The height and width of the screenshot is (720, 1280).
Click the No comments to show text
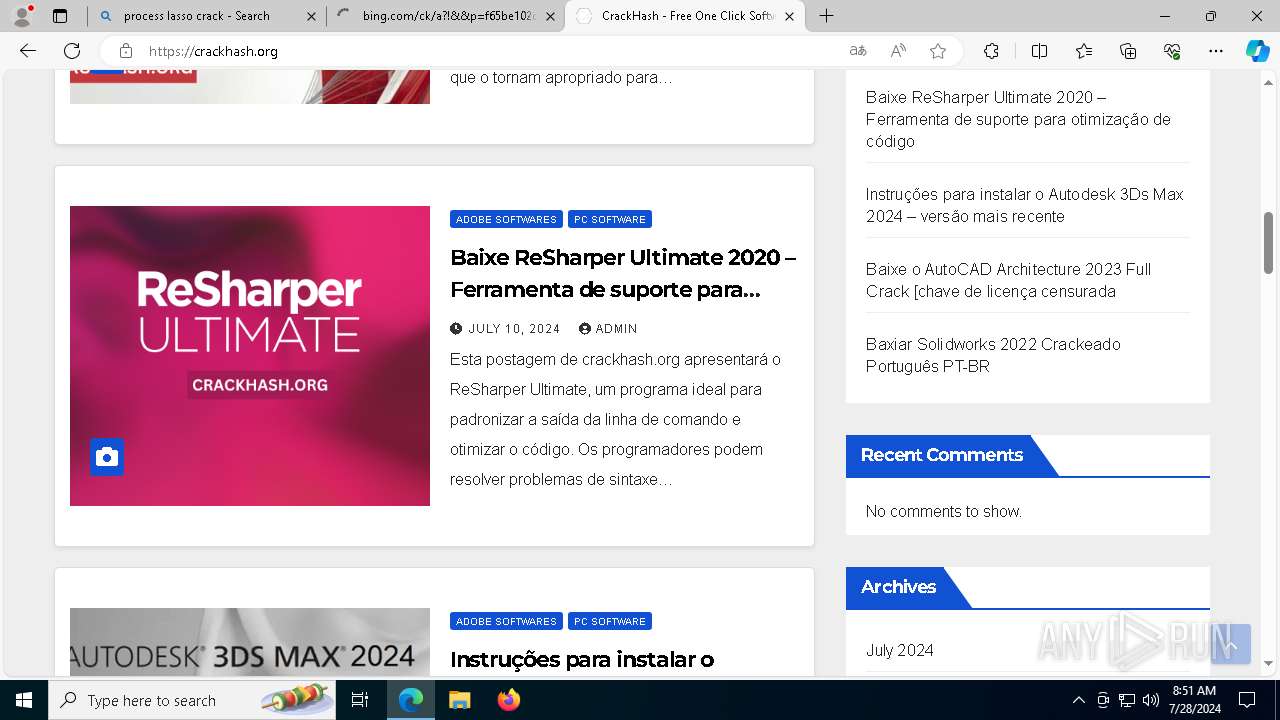point(943,511)
